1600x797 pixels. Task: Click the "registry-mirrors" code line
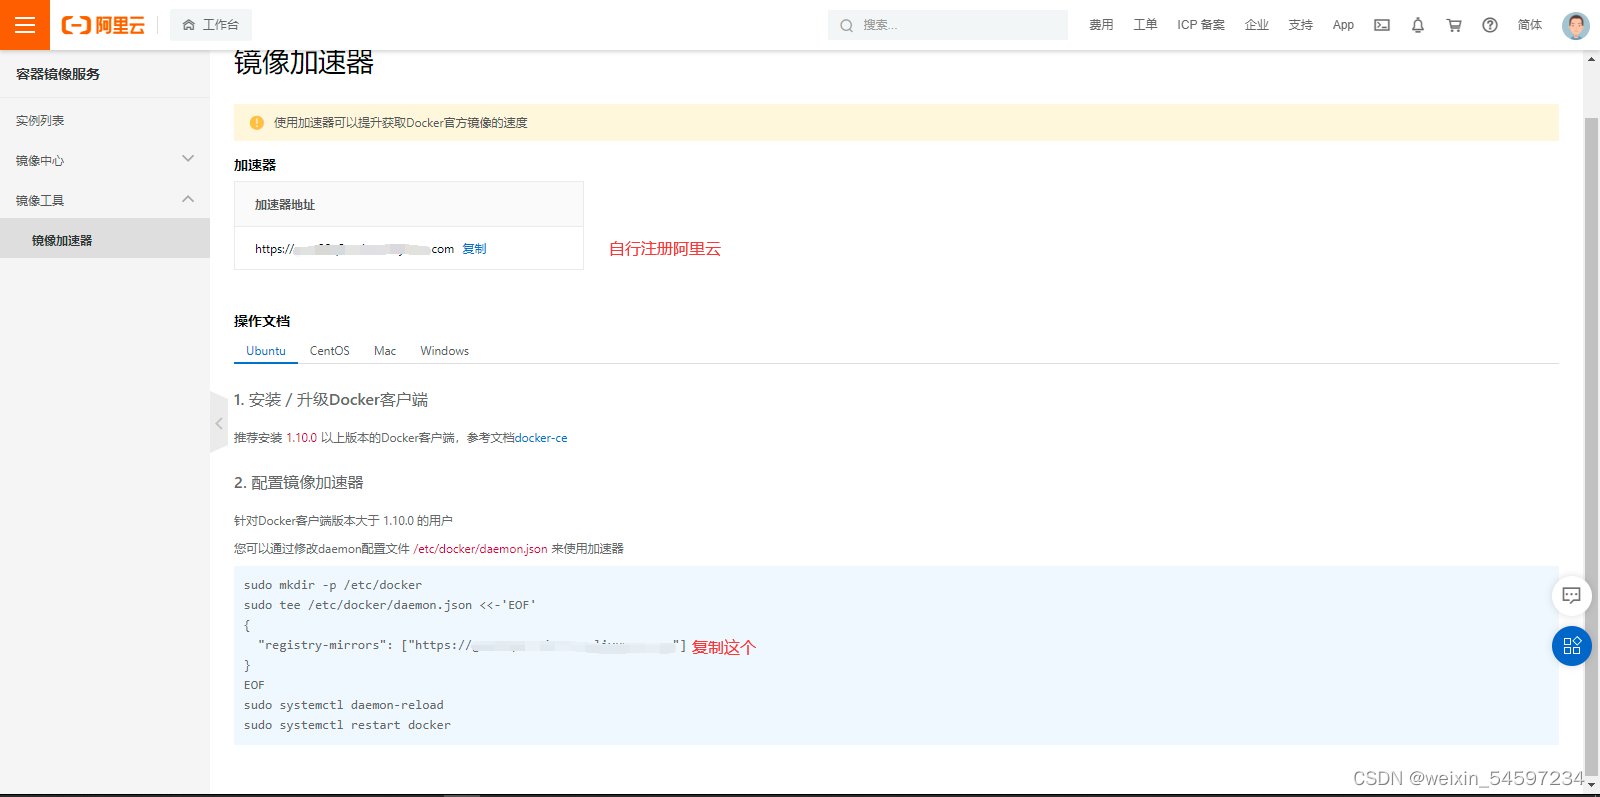(x=472, y=646)
